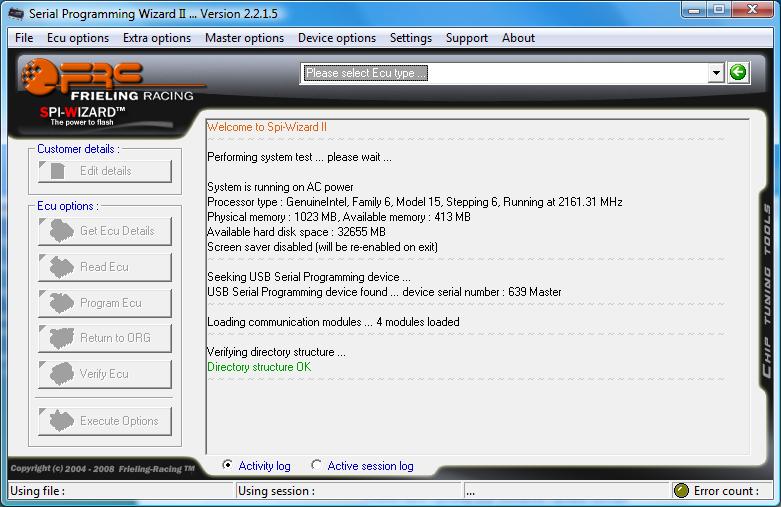Open the Device options menu
The image size is (781, 507).
(x=337, y=38)
